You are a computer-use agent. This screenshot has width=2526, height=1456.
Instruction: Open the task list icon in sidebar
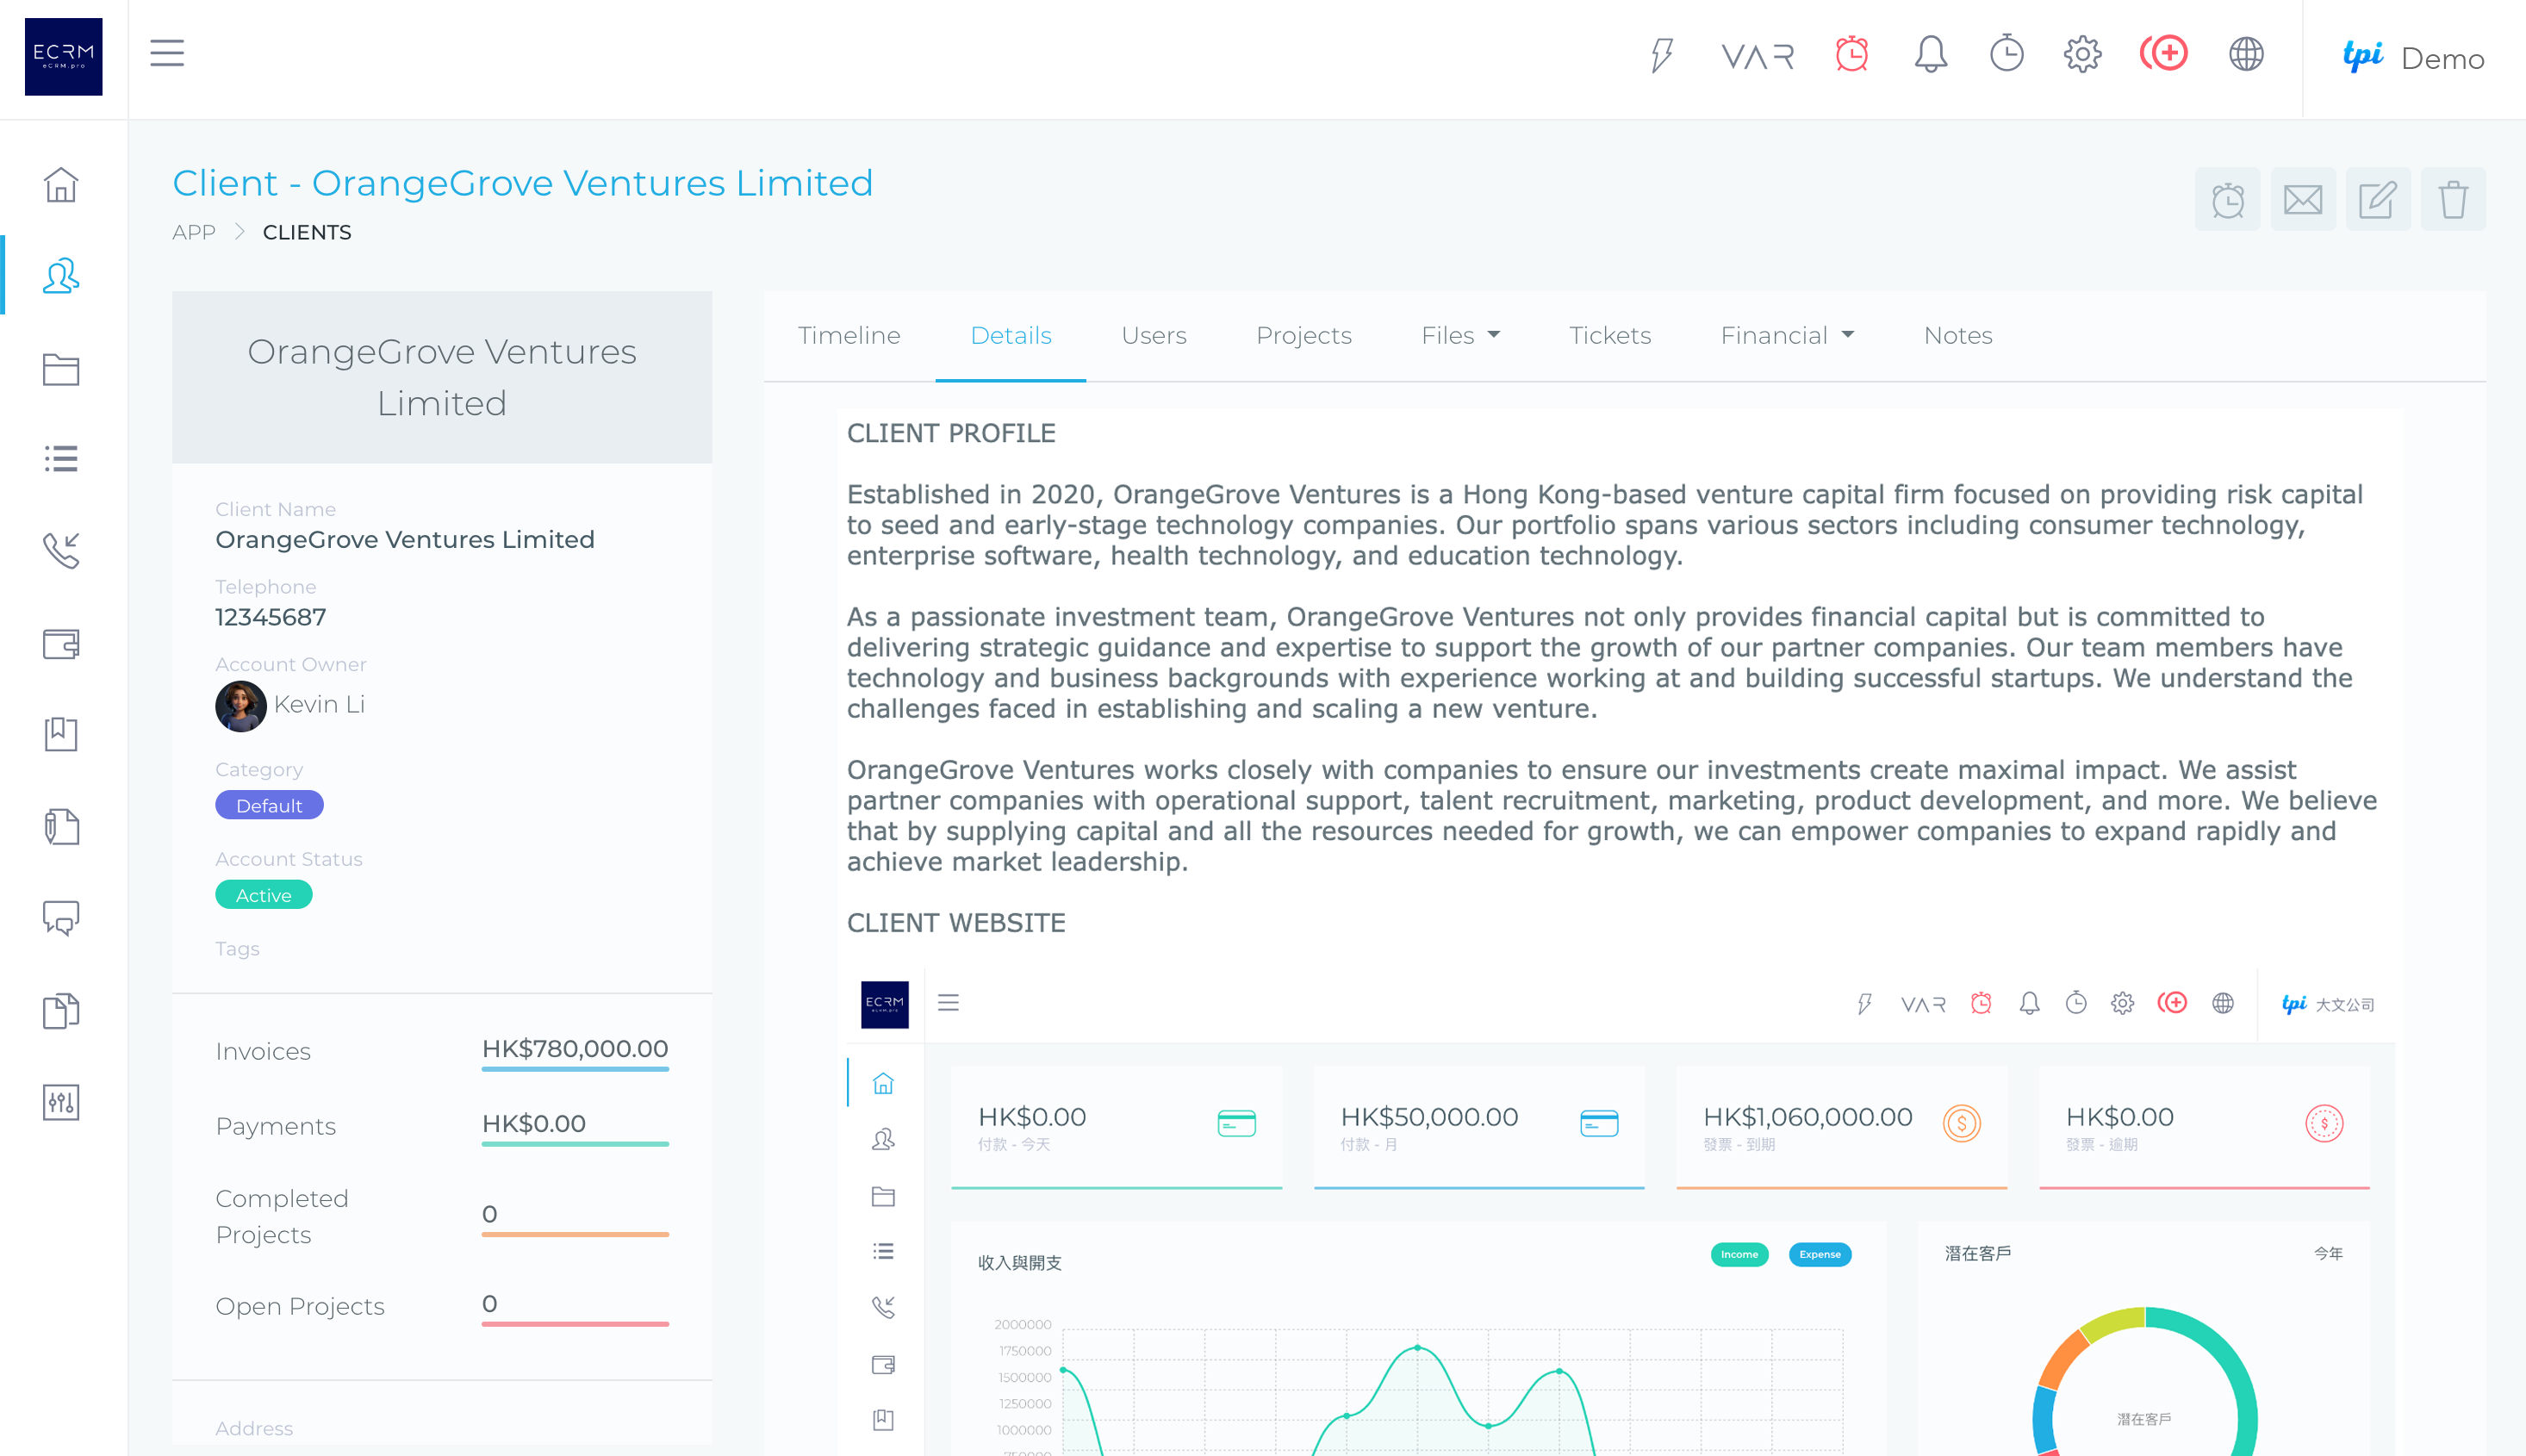tap(61, 458)
